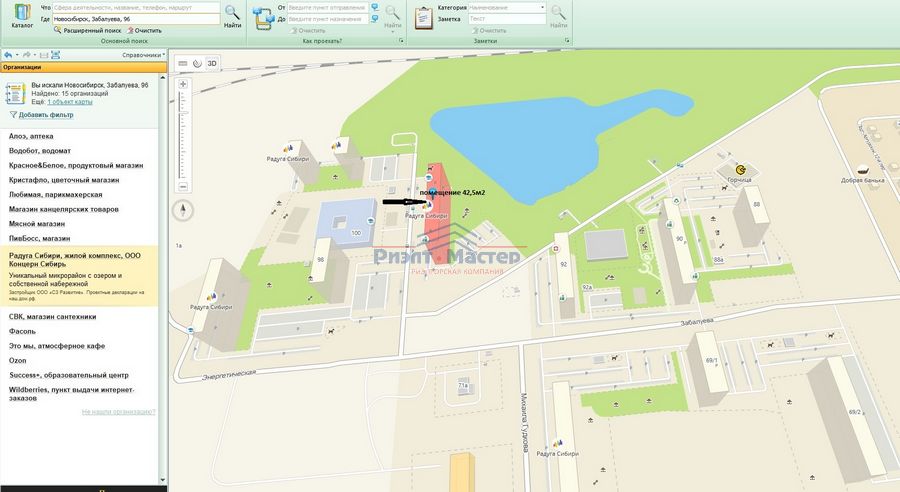900x492 pixels.
Task: Click the map zoom slider handle
Action: pyautogui.click(x=183, y=113)
